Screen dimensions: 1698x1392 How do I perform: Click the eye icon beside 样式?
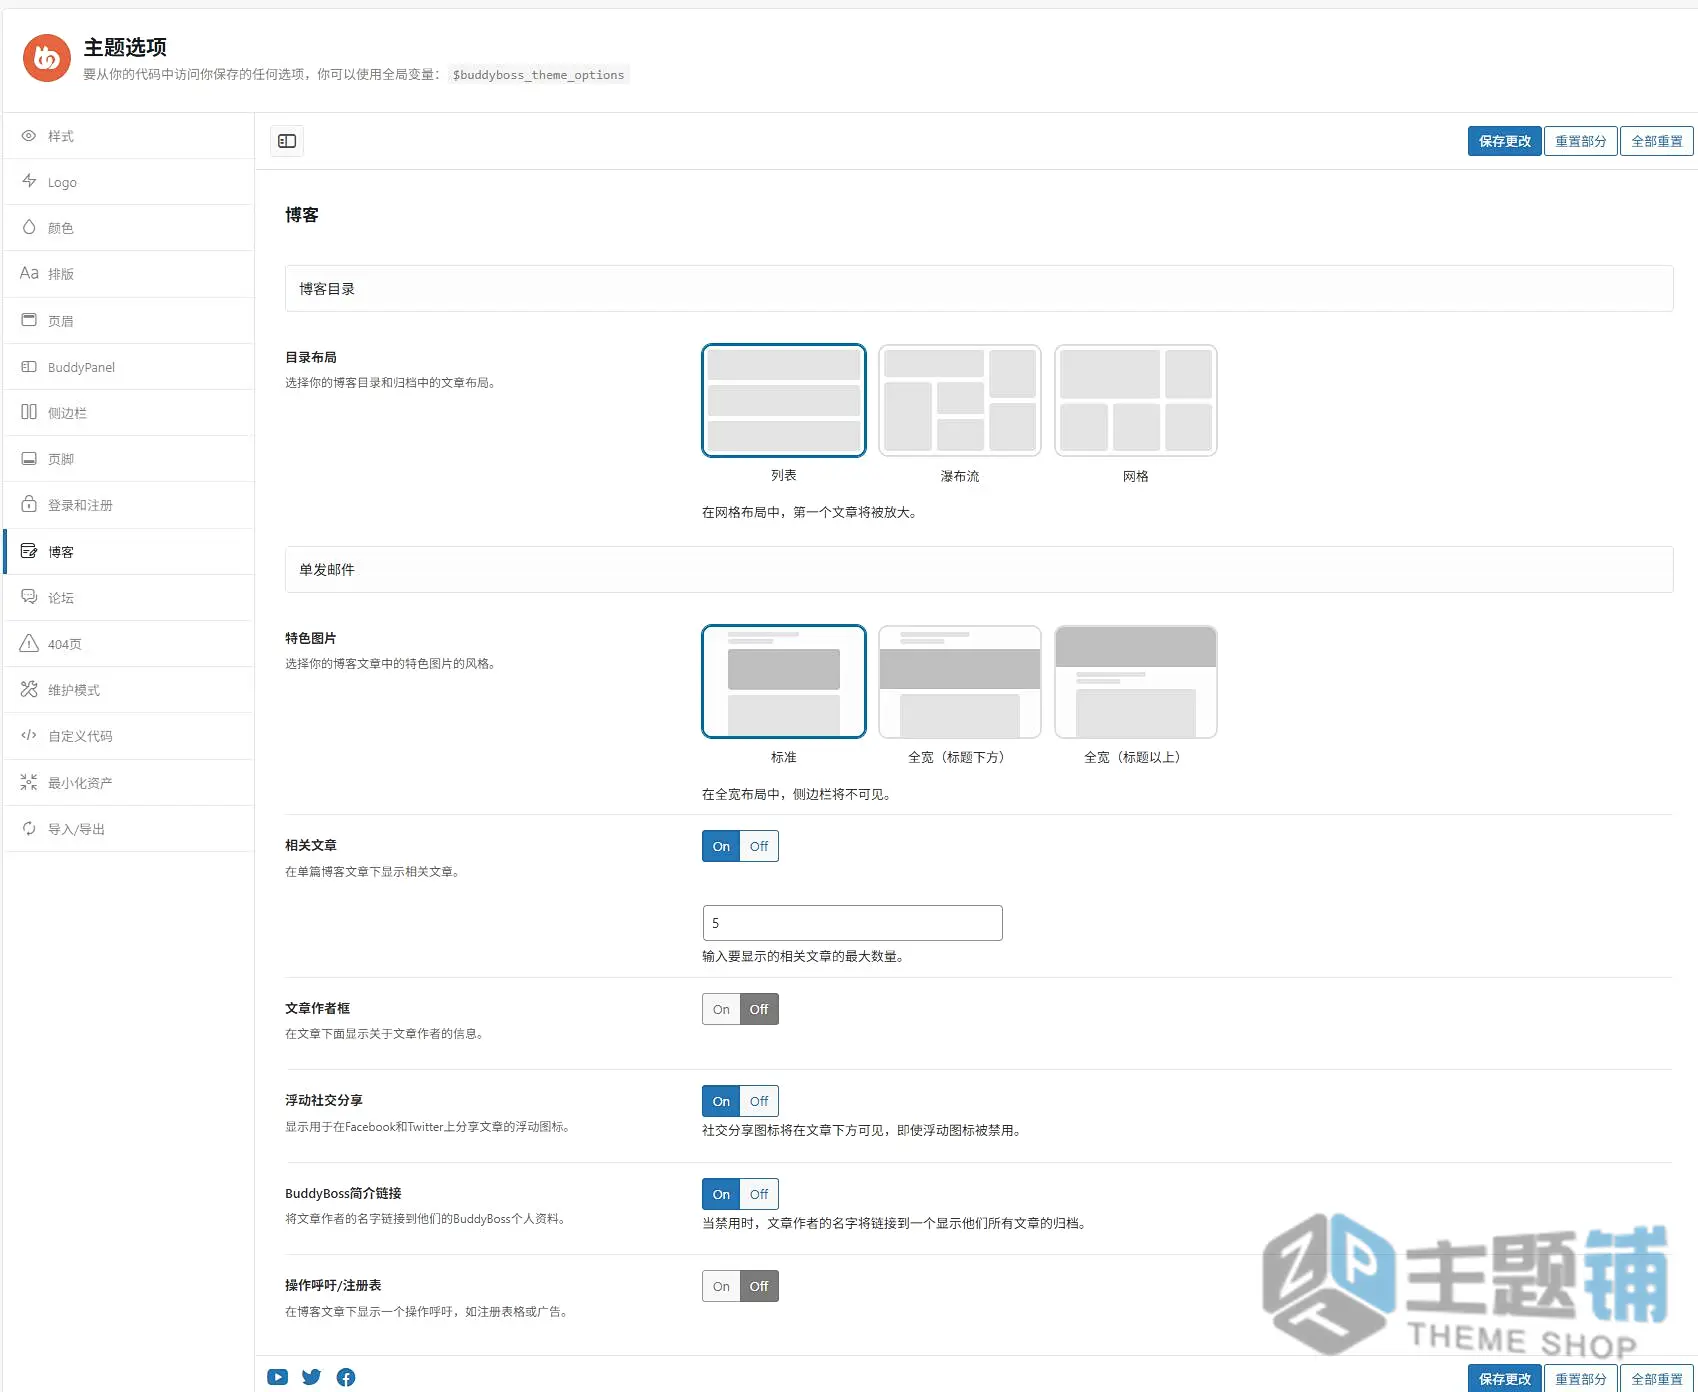click(x=29, y=136)
